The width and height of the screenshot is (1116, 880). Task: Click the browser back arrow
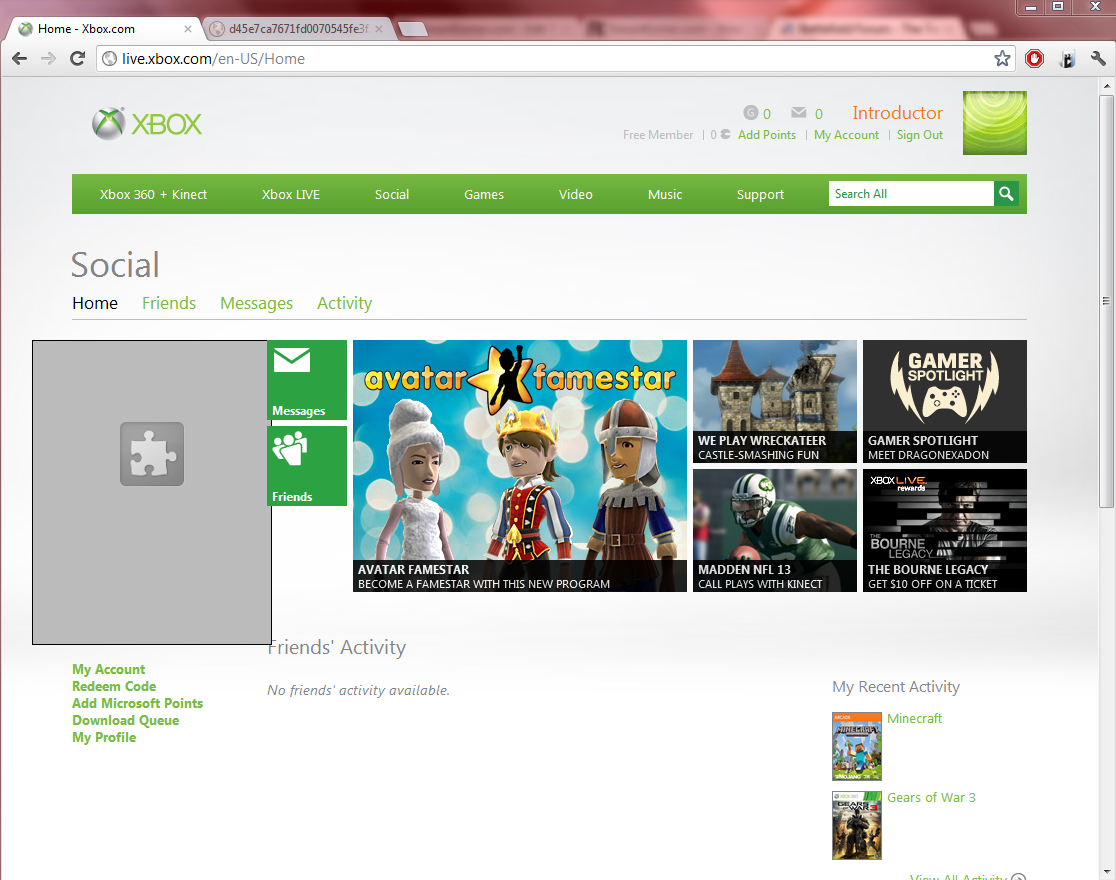click(19, 58)
